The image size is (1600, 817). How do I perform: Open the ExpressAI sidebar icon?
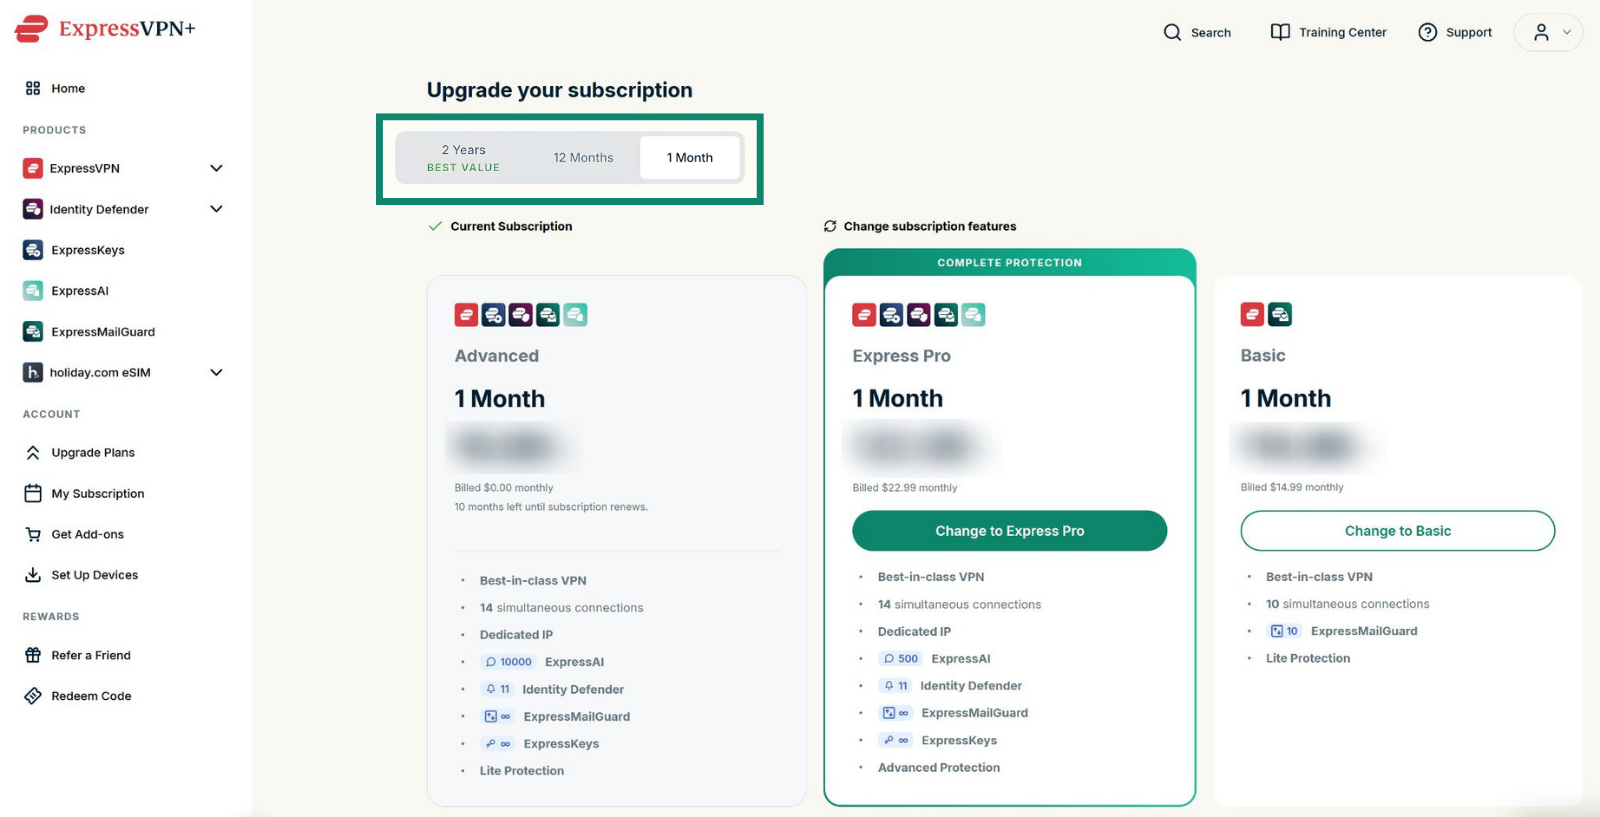(33, 291)
